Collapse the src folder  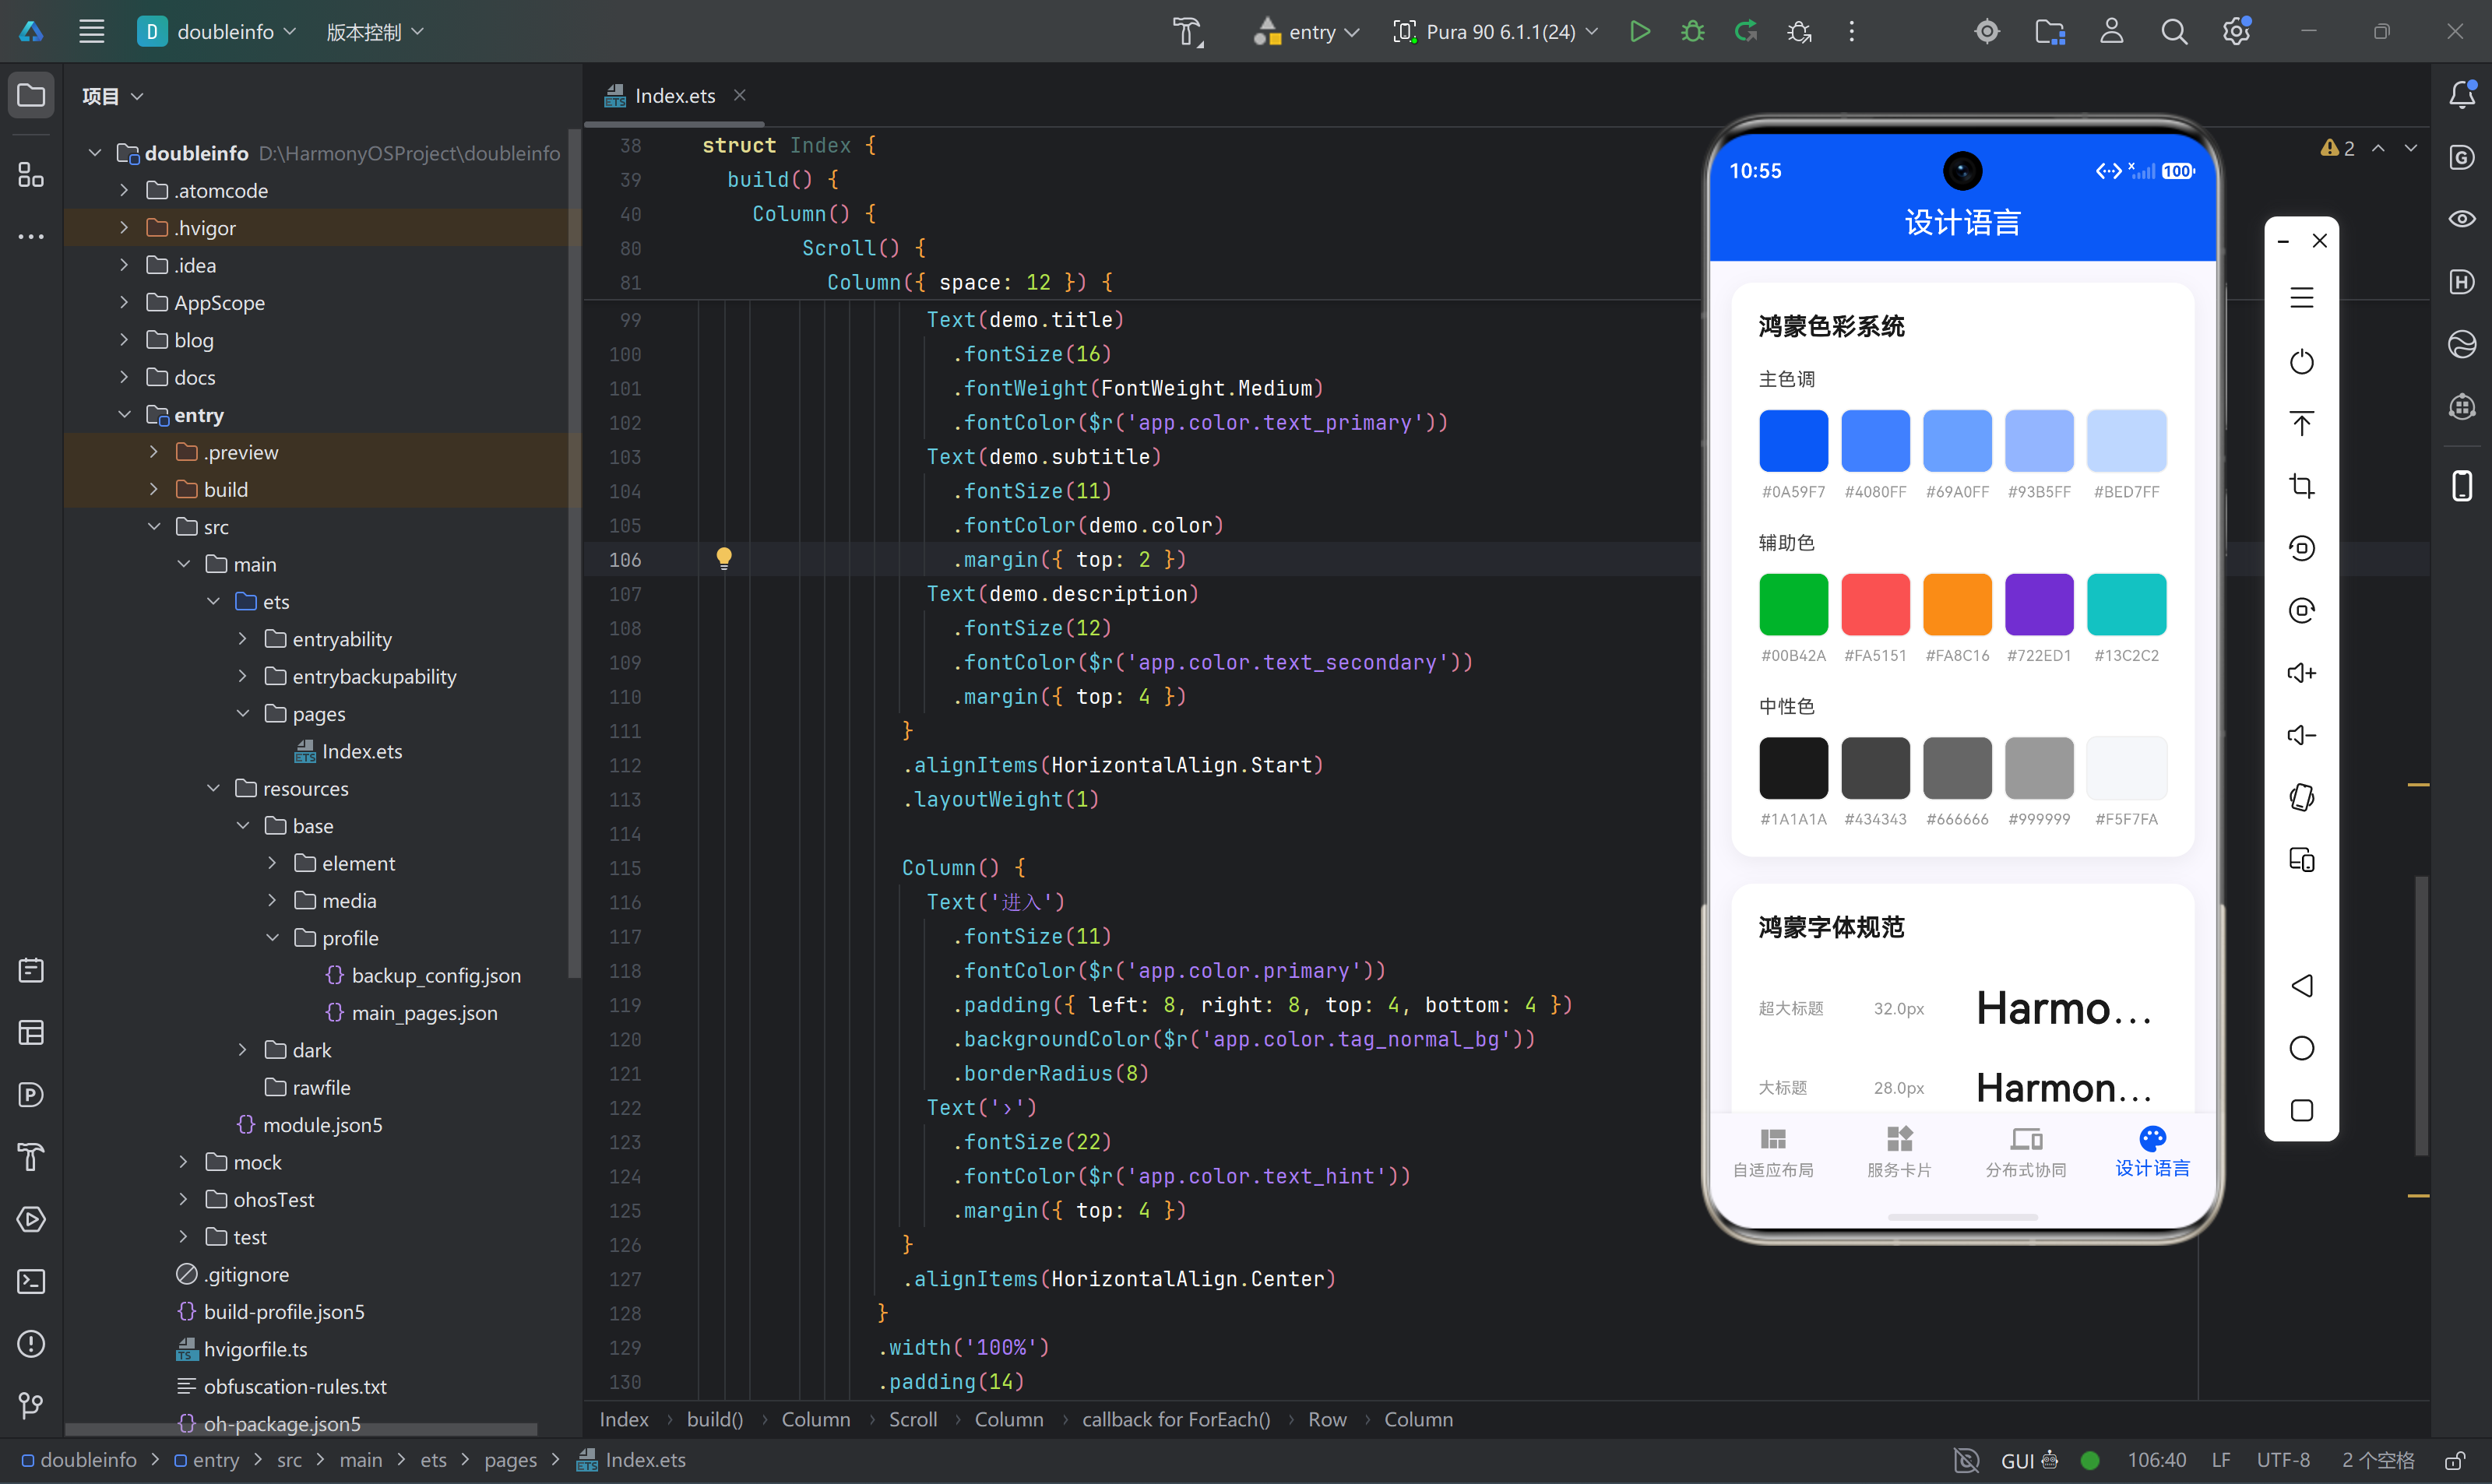pyautogui.click(x=154, y=527)
